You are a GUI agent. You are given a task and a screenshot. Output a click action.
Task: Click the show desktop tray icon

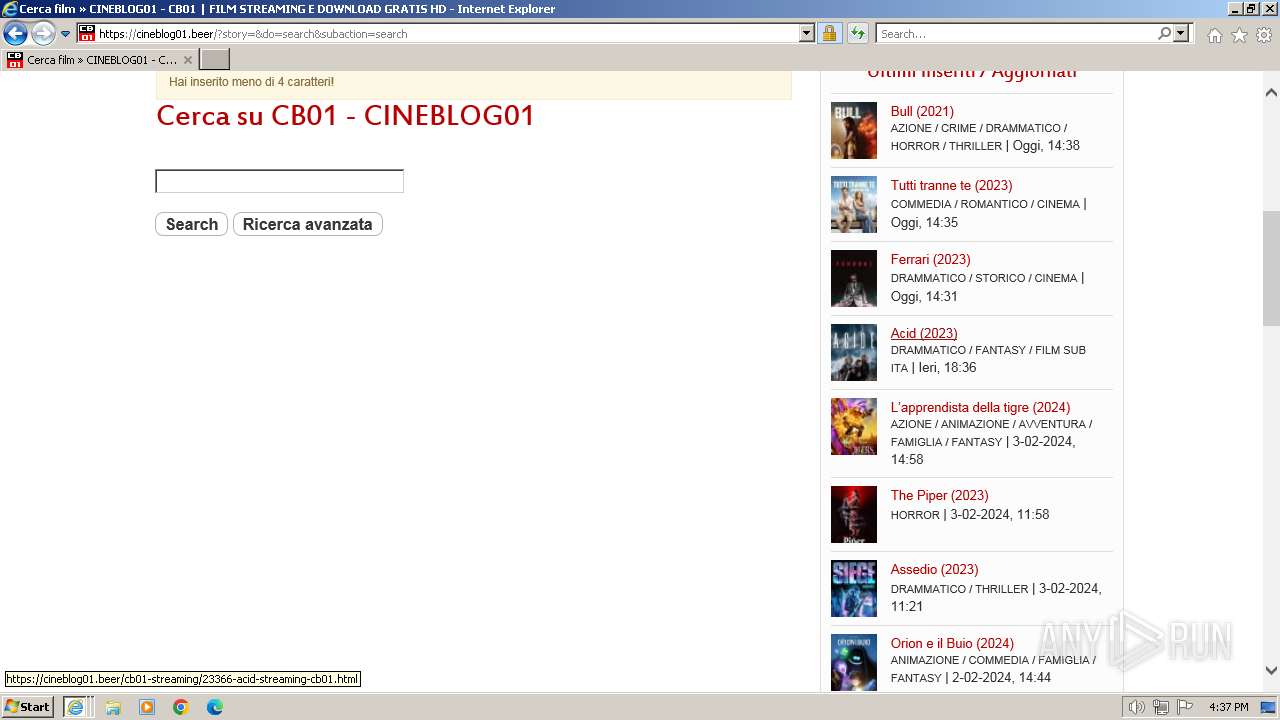pyautogui.click(x=1268, y=707)
